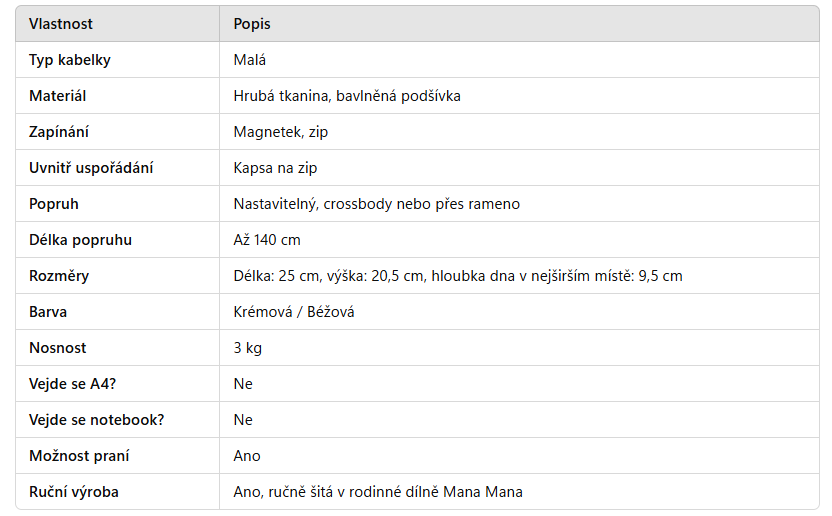Click the "Magnetek, zip" value
The image size is (832, 516).
pos(281,132)
